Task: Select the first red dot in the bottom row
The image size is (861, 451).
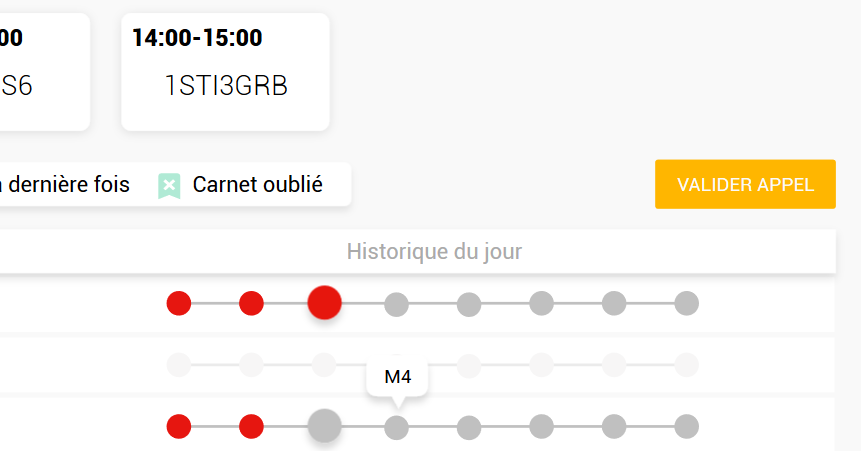Action: [x=179, y=427]
